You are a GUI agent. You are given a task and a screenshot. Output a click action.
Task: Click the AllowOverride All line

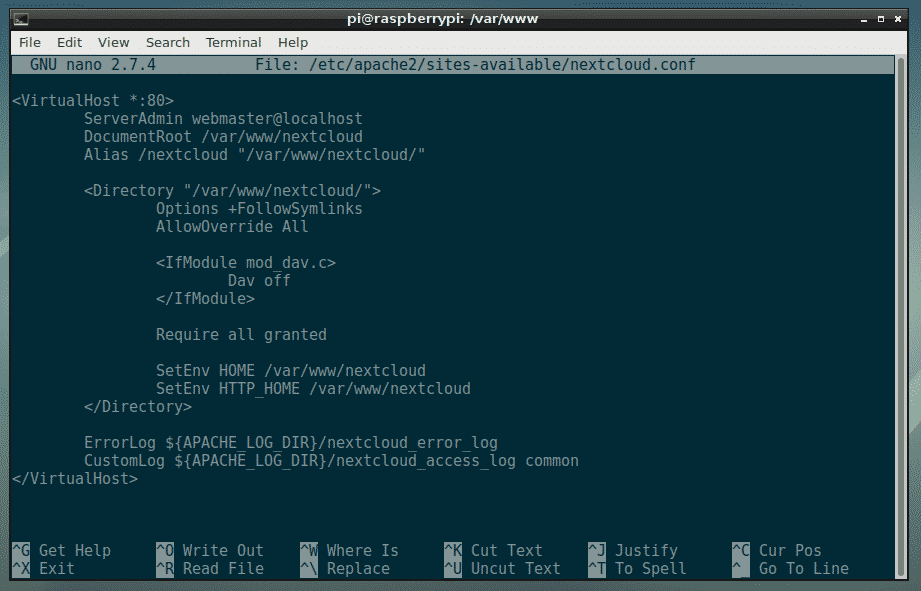coord(232,227)
